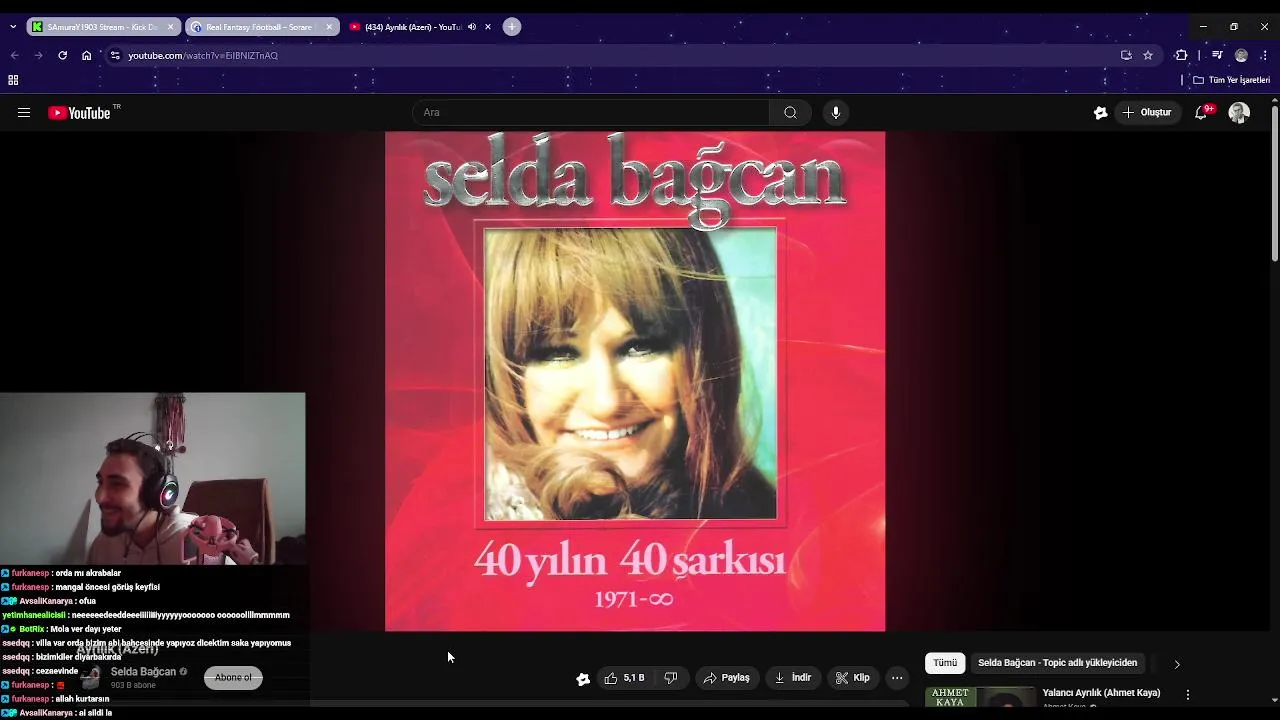Open YouTube account avatar menu
Image resolution: width=1280 pixels, height=720 pixels.
[x=1239, y=113]
